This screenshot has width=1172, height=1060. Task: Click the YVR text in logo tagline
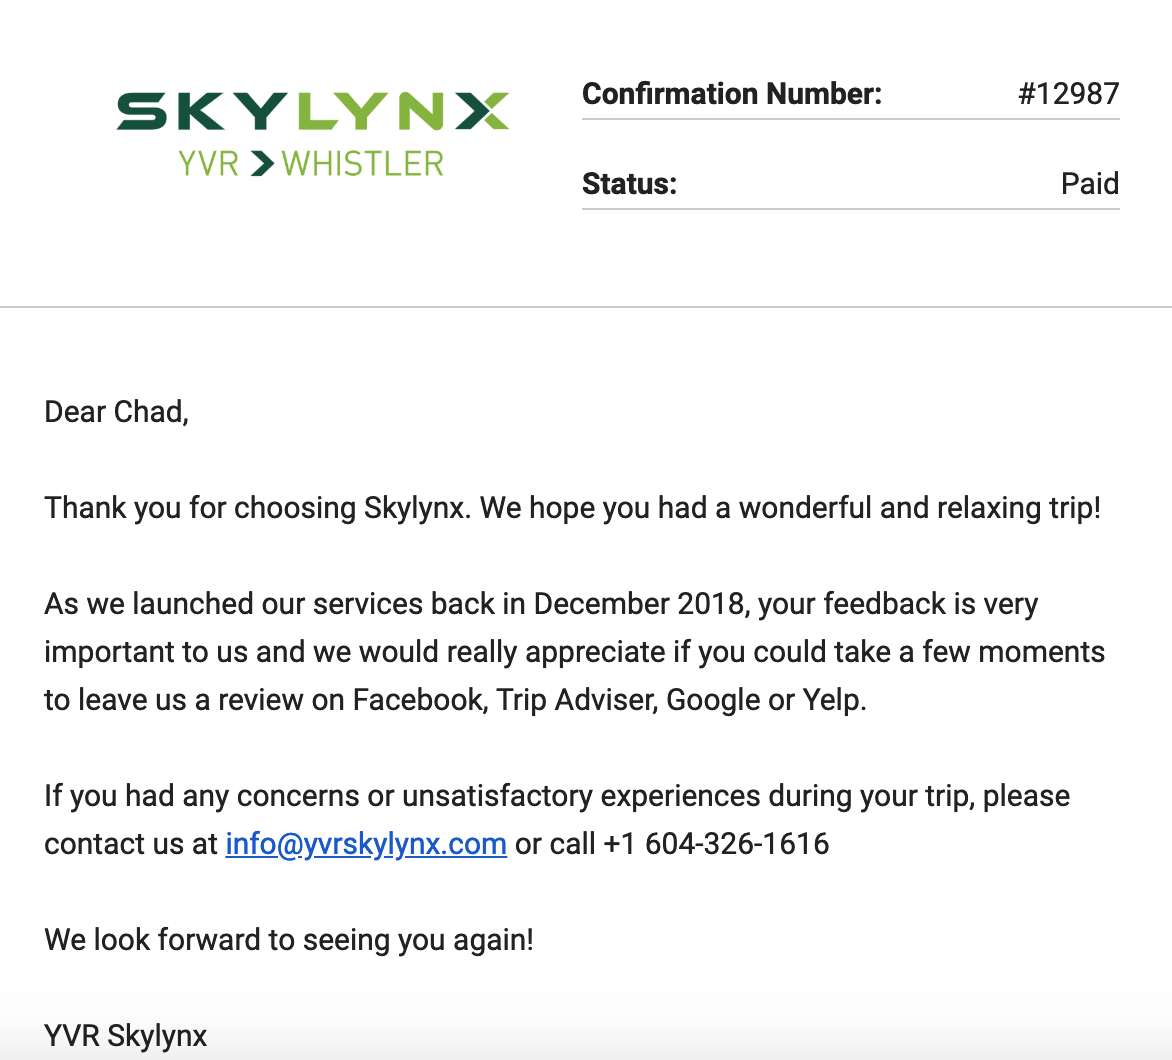209,163
